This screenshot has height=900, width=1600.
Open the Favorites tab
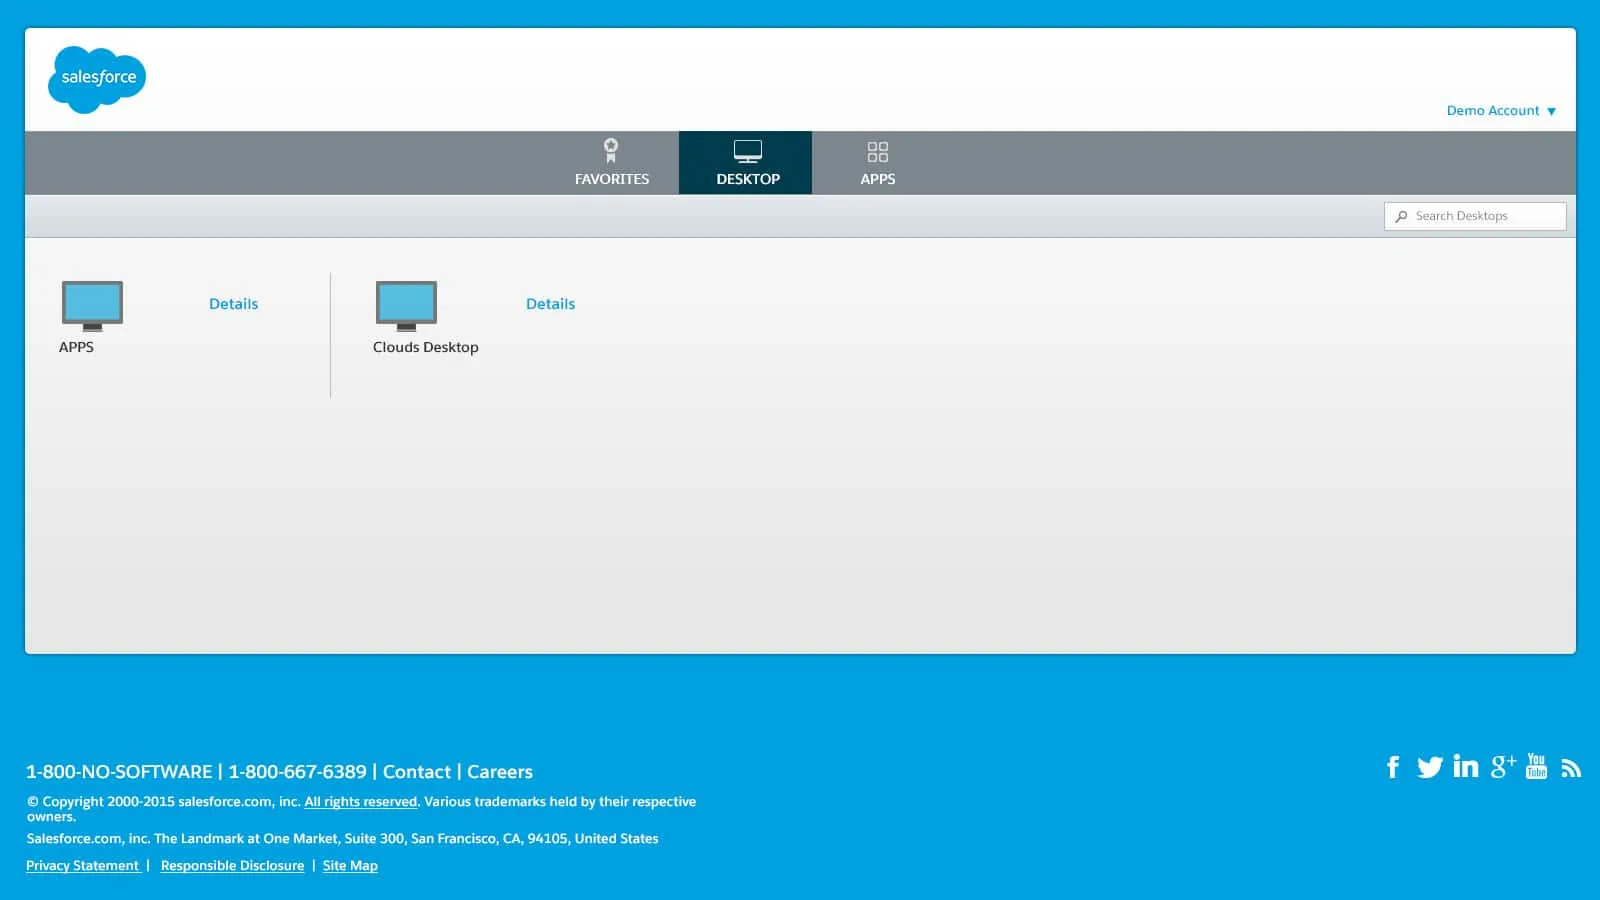[612, 163]
